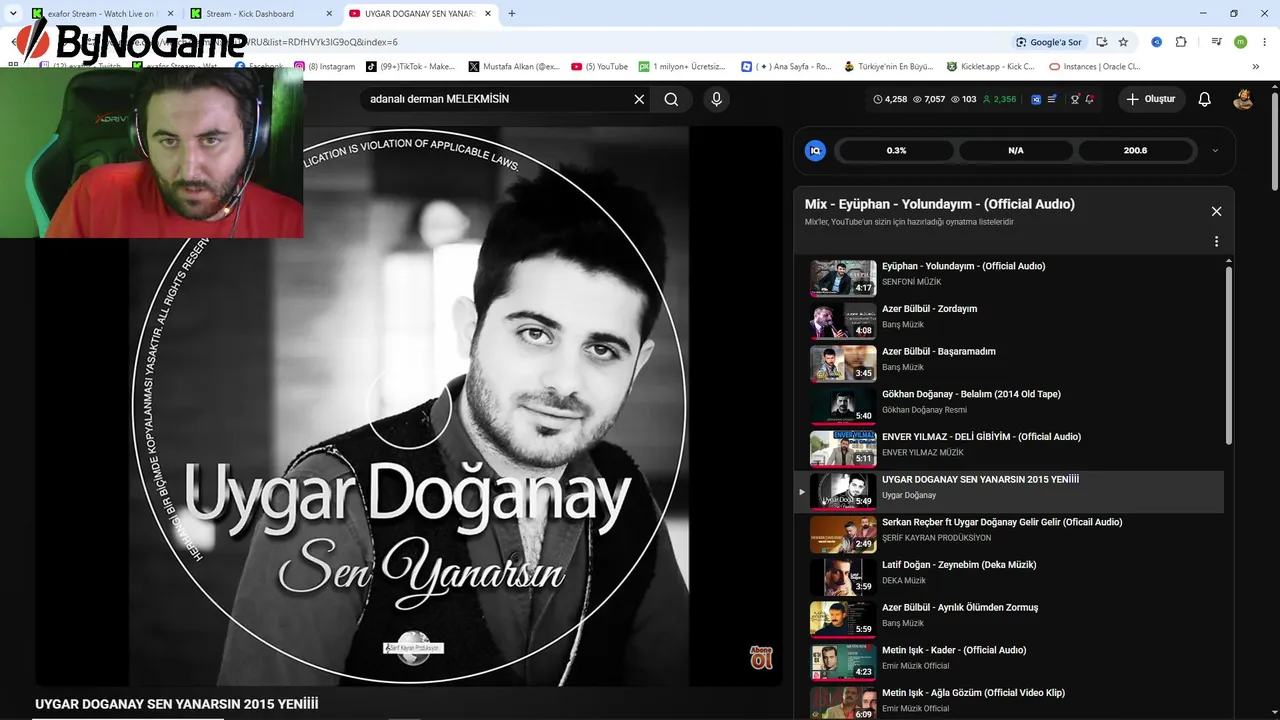Expand the vidIQ stats panel chevron
This screenshot has height=720, width=1280.
[x=1215, y=150]
